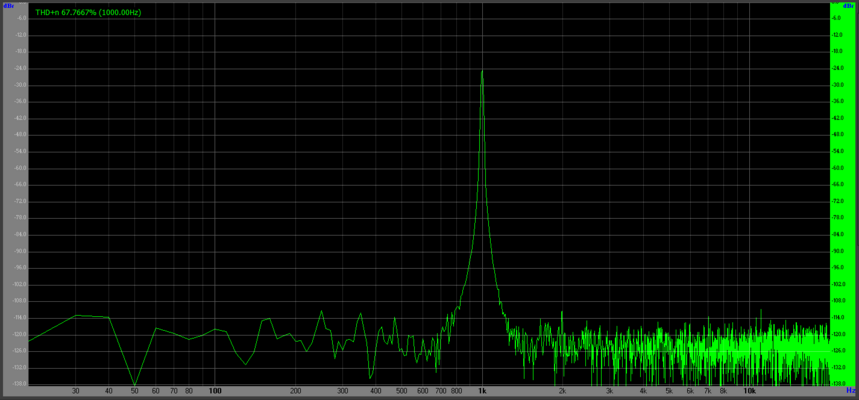Click the 2k frequency axis label
Screen dimensions: 859x400
(563, 391)
